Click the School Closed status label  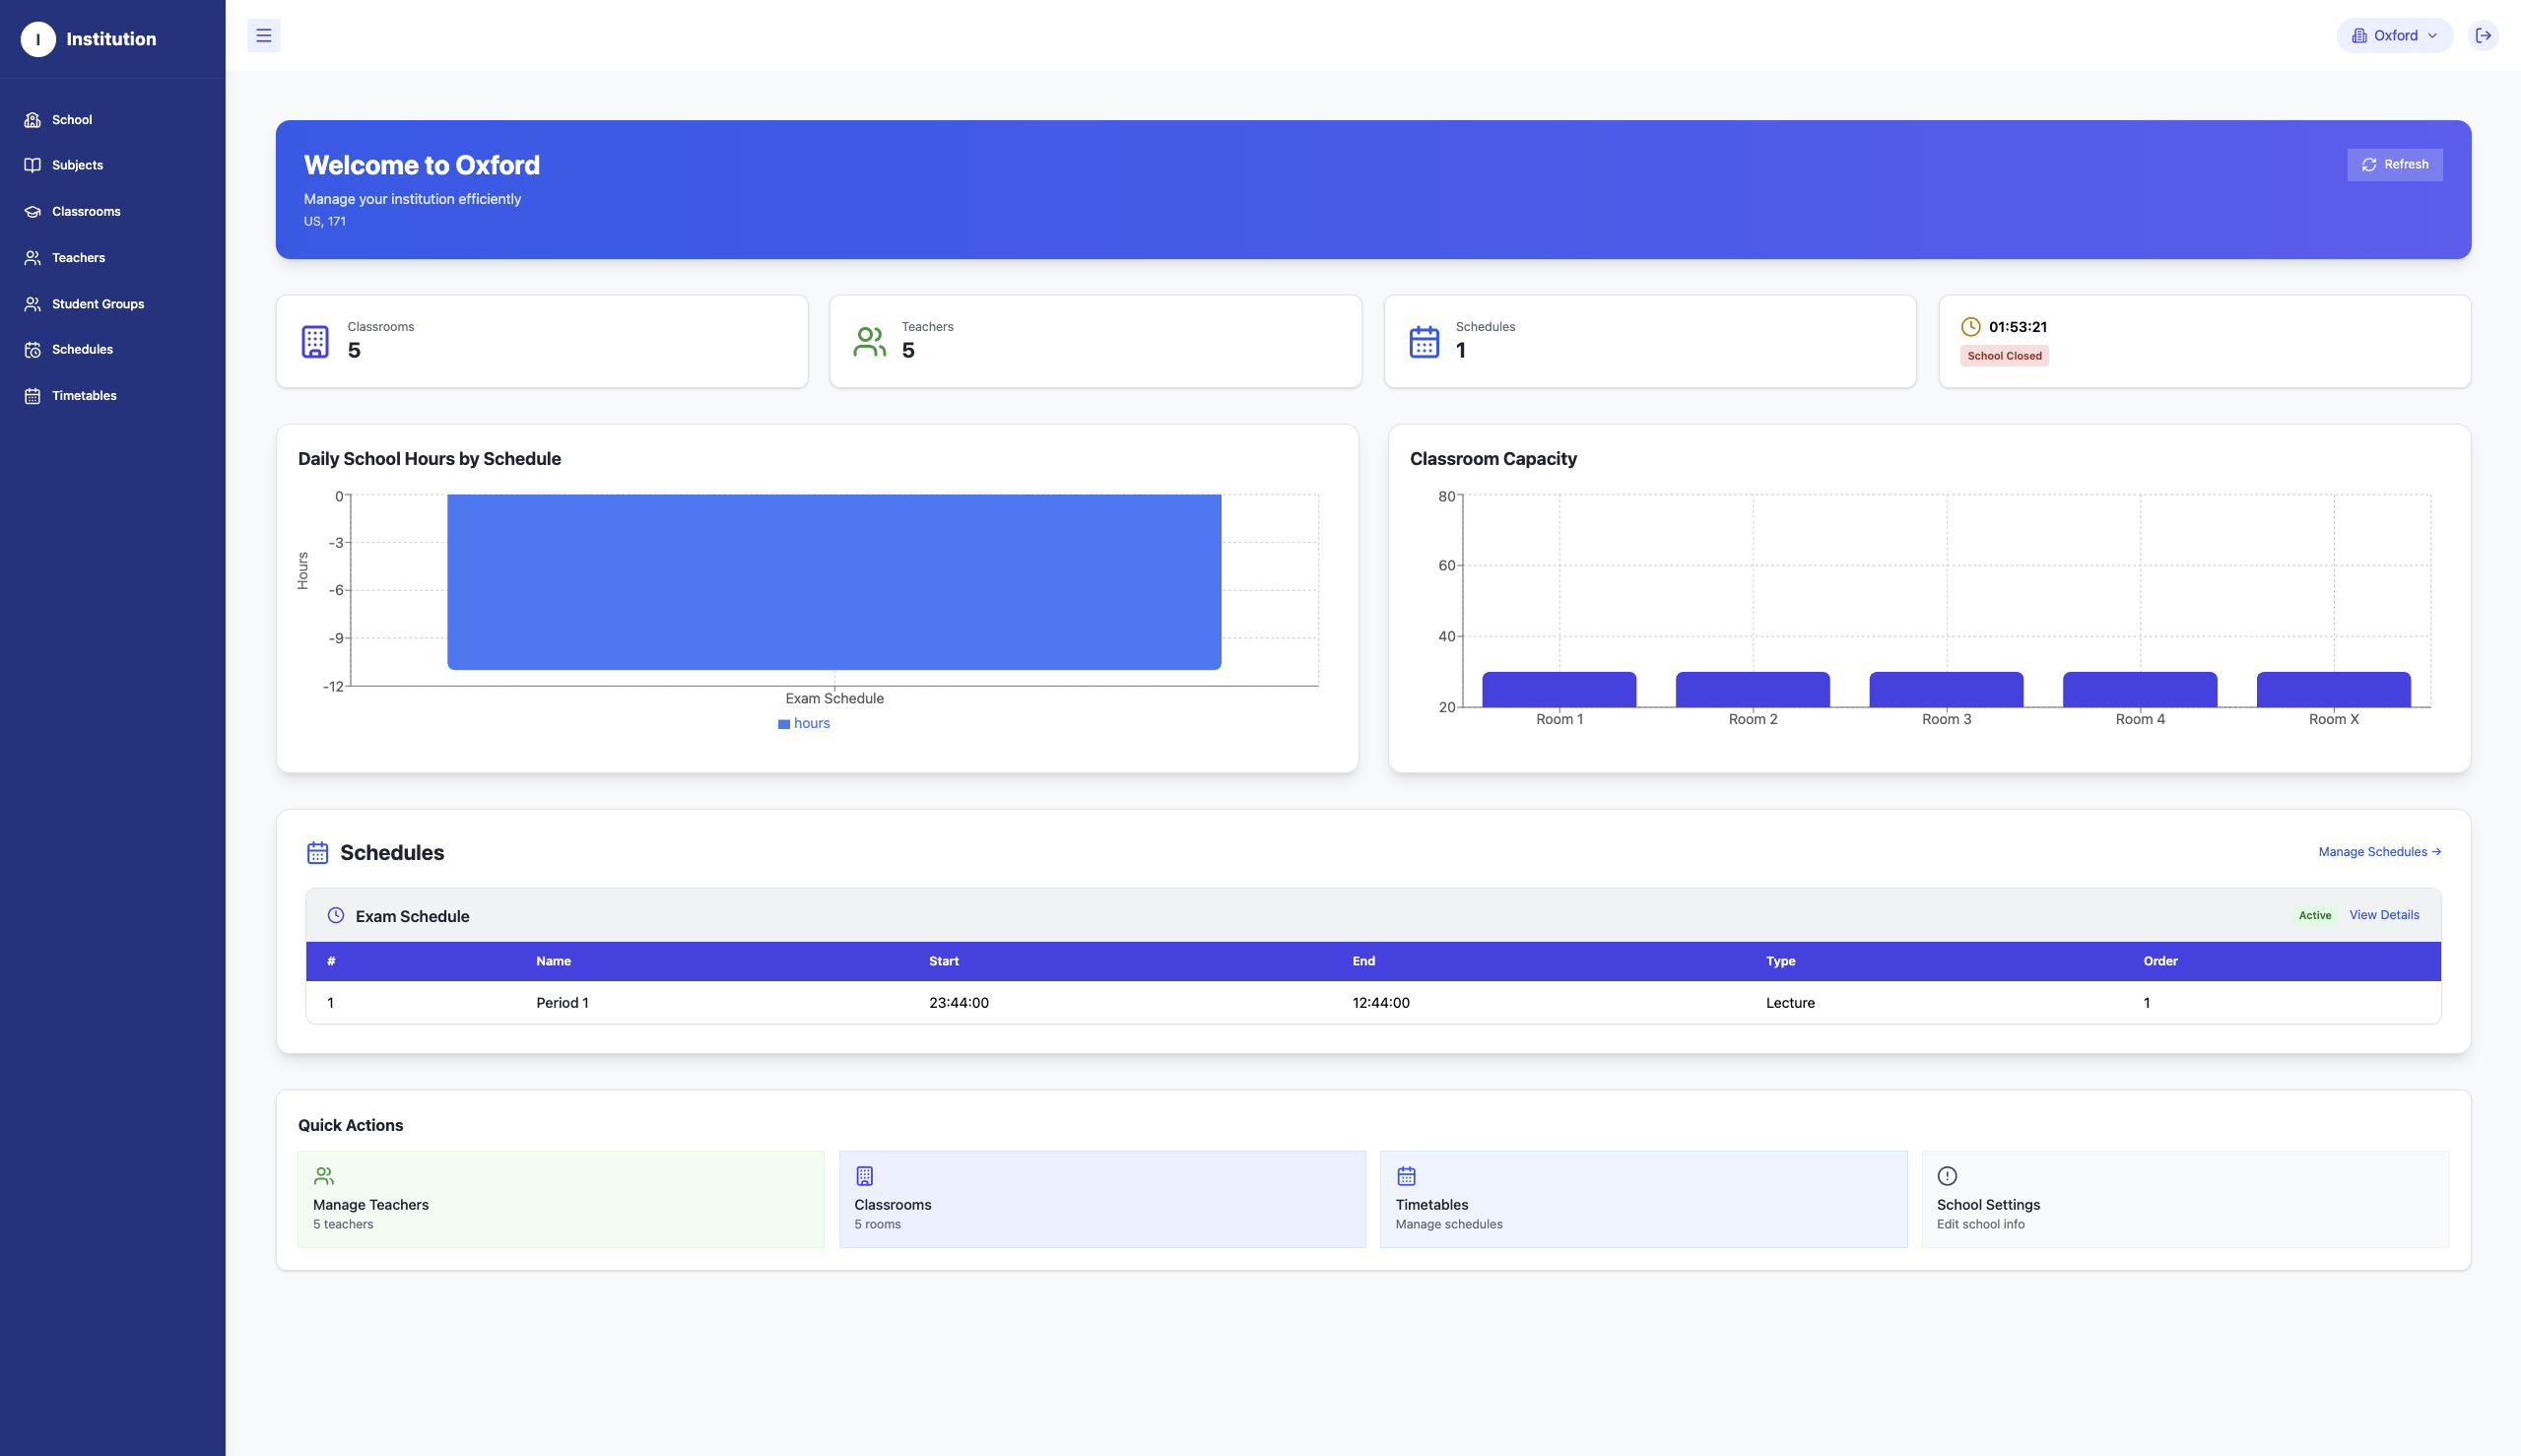pos(2003,355)
